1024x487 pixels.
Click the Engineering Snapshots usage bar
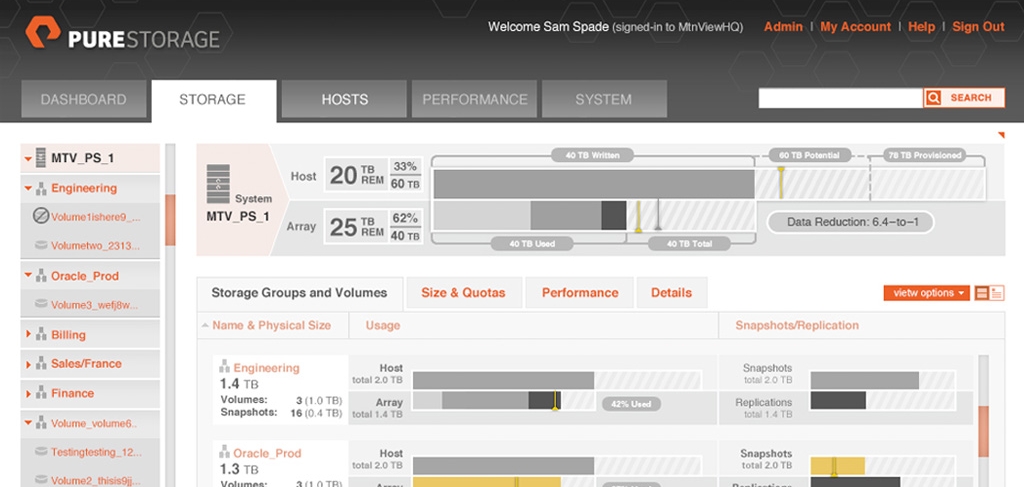[882, 381]
